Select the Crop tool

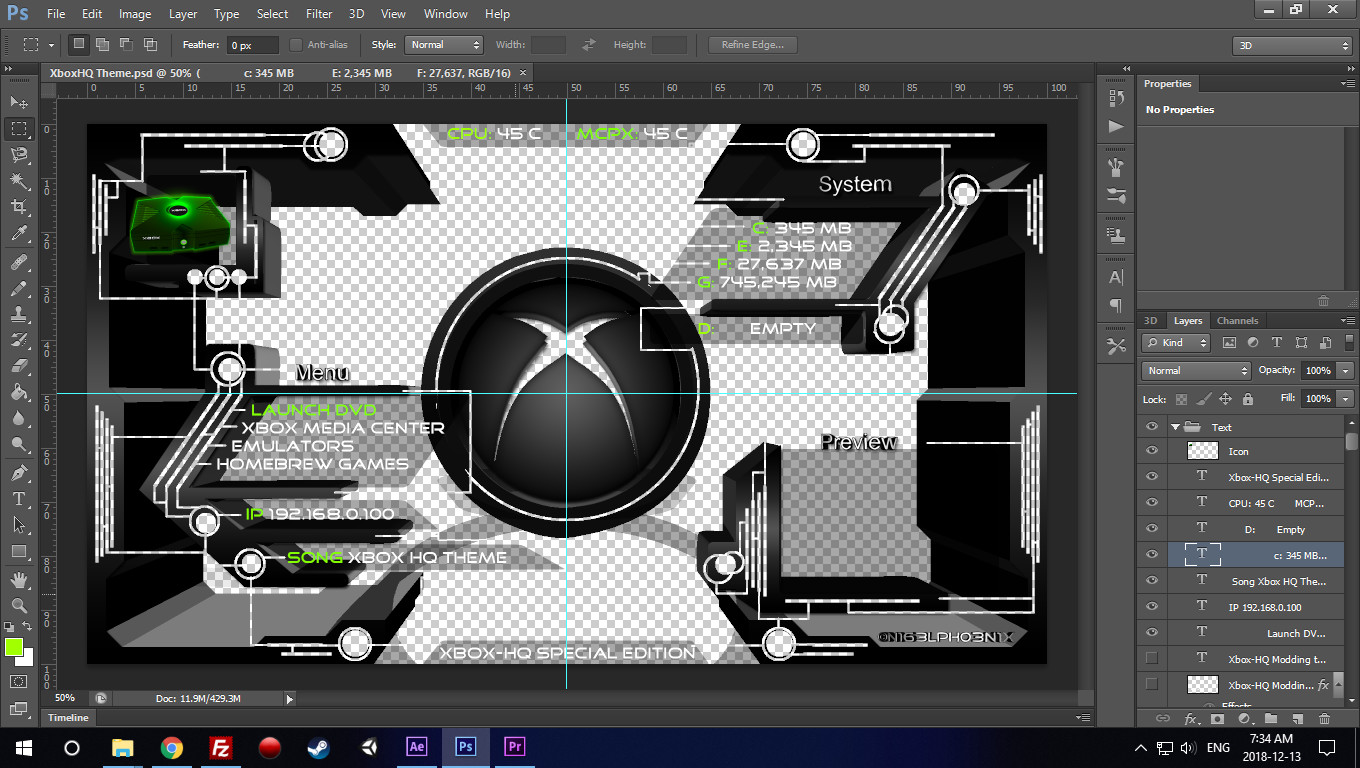pos(19,207)
